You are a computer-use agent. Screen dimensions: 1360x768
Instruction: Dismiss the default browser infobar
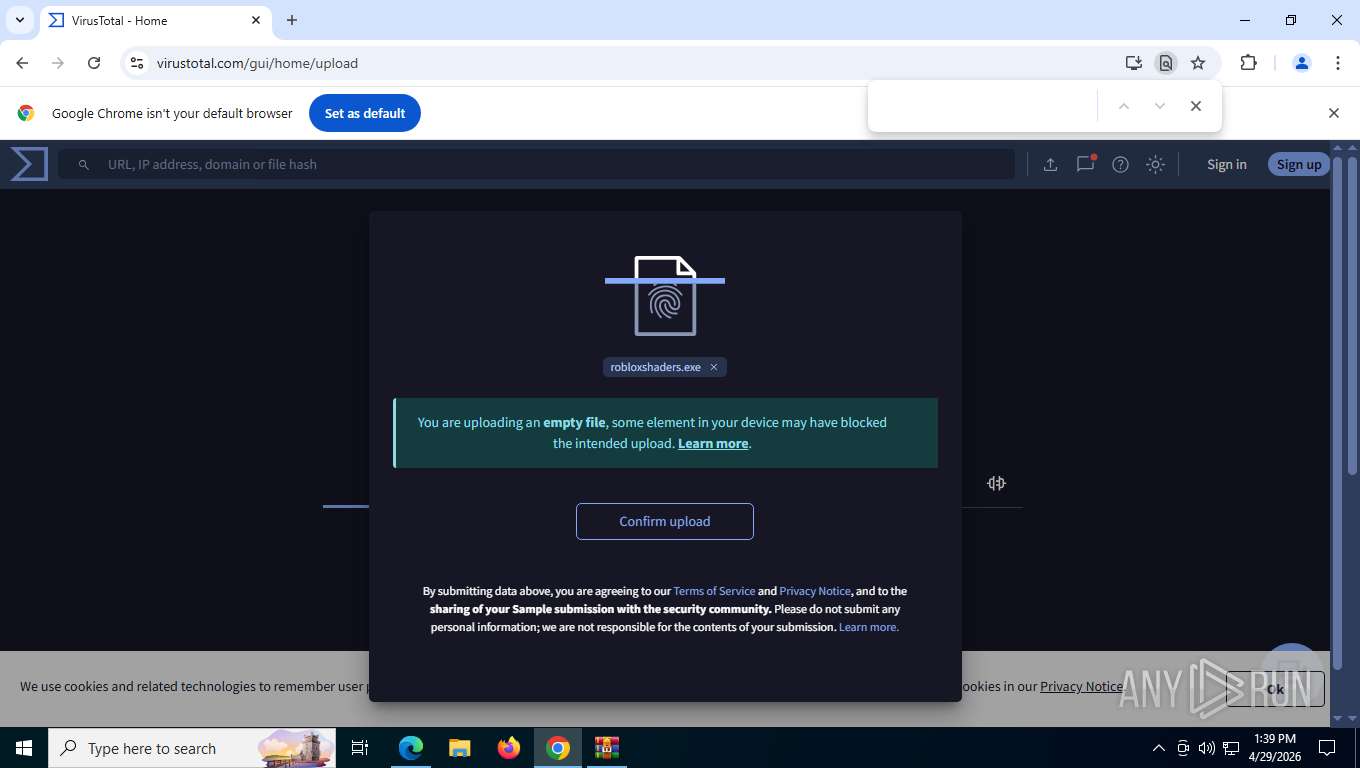click(x=1333, y=113)
